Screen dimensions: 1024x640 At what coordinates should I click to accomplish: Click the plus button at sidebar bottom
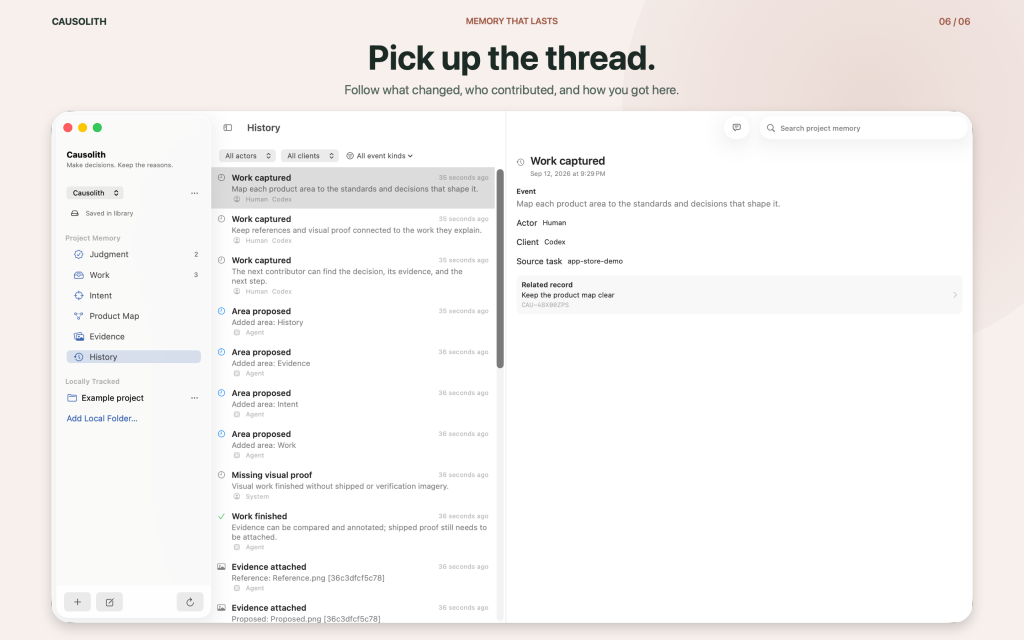click(x=77, y=602)
